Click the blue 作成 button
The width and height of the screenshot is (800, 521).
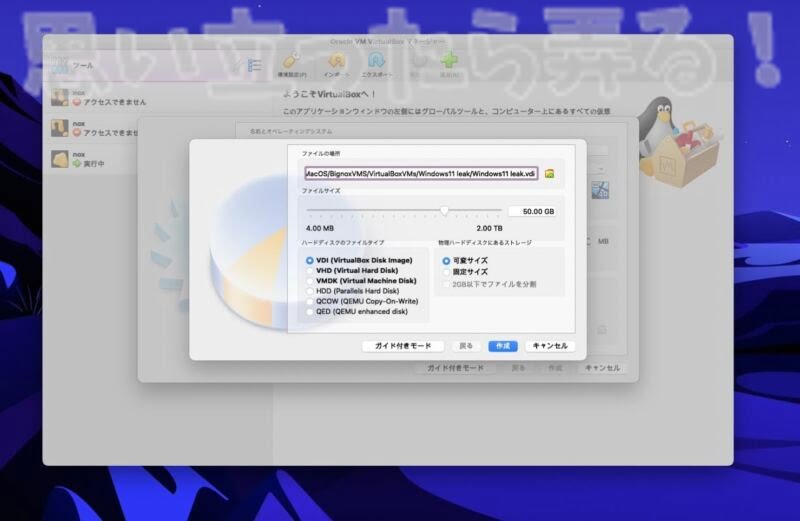click(x=503, y=346)
